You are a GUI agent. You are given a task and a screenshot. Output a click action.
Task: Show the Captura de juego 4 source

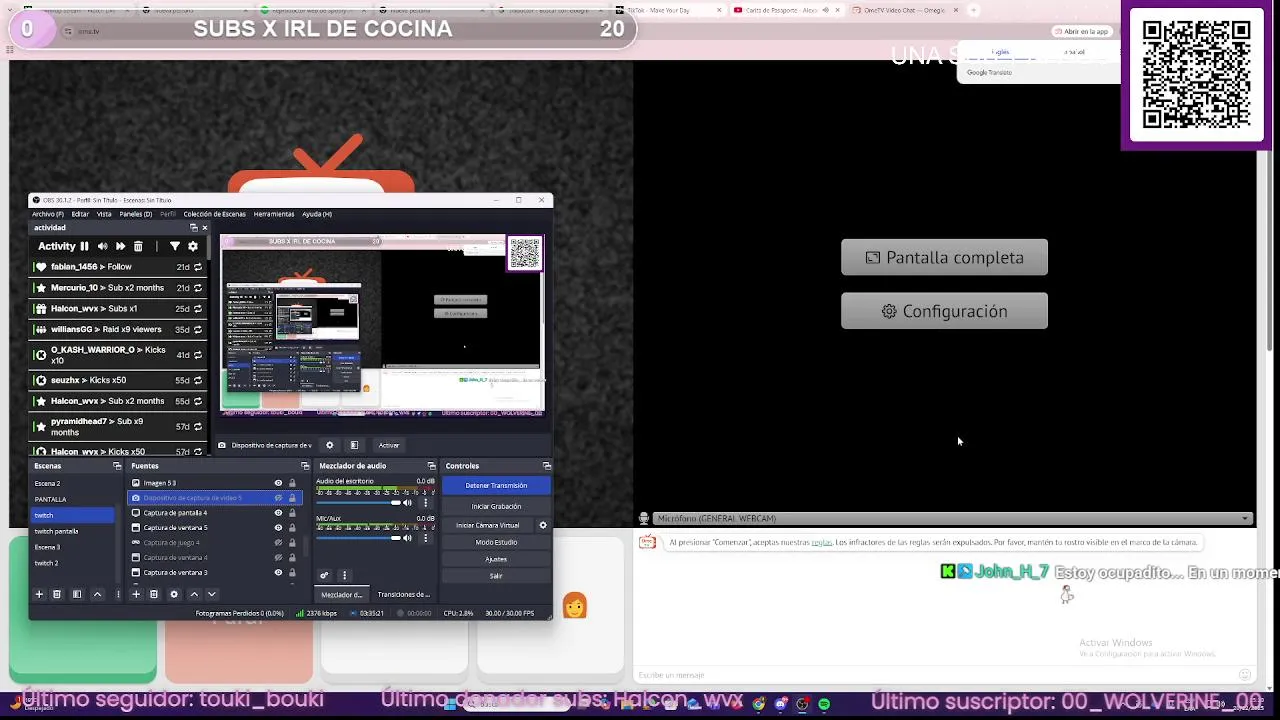pyautogui.click(x=278, y=543)
